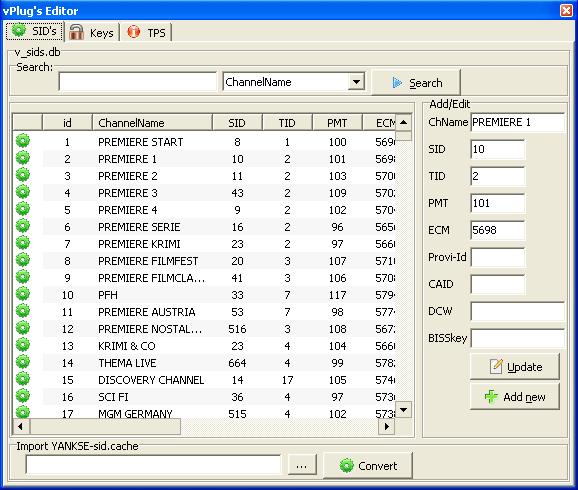This screenshot has width=578, height=490.
Task: Click PMT value 117 in PFH row
Action: 337,295
